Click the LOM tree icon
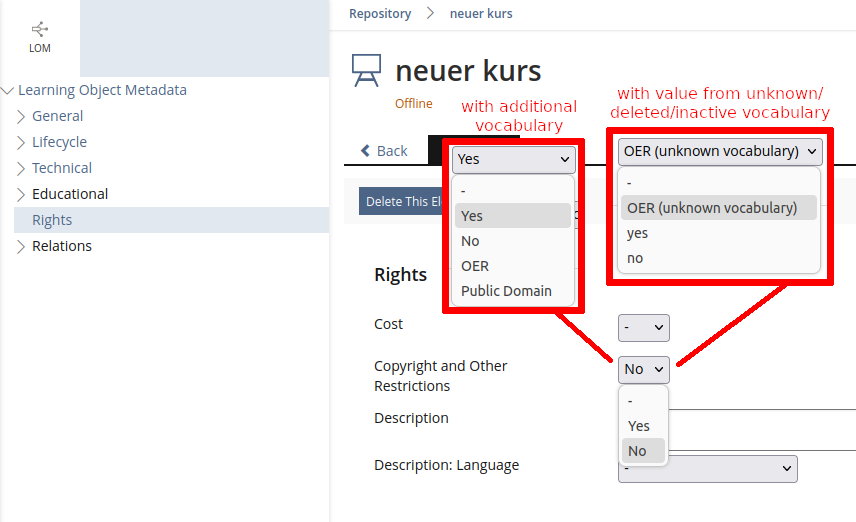Image resolution: width=856 pixels, height=522 pixels. click(39, 30)
